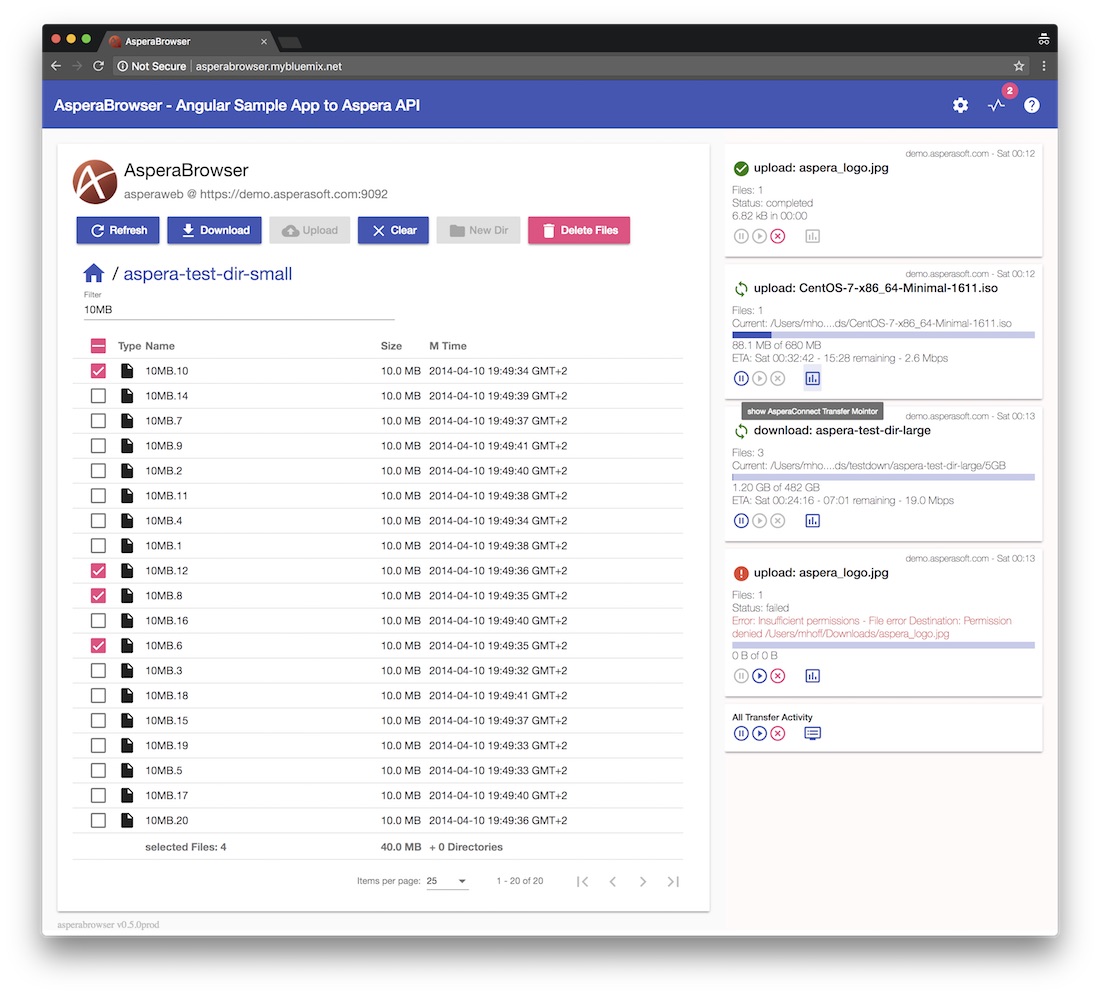Sort by the Size column header
Viewport: 1100px width, 996px height.
coord(391,346)
